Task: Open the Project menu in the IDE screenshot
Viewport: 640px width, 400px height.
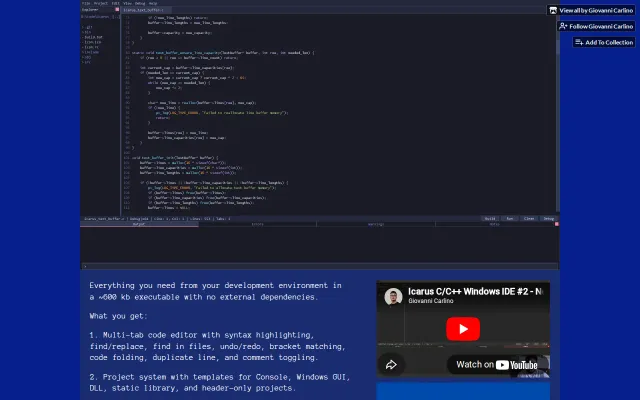Action: pyautogui.click(x=101, y=3)
